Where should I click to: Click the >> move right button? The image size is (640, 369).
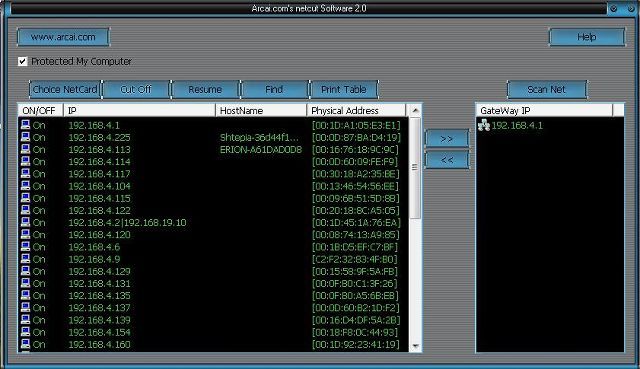(447, 139)
